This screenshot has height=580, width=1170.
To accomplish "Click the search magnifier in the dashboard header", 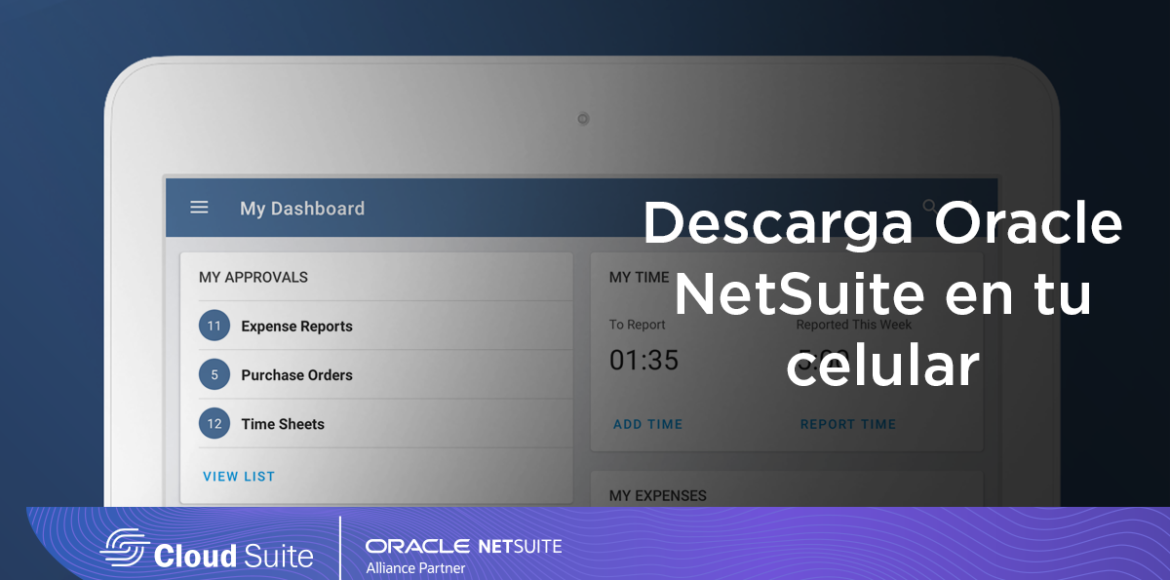I will [930, 207].
